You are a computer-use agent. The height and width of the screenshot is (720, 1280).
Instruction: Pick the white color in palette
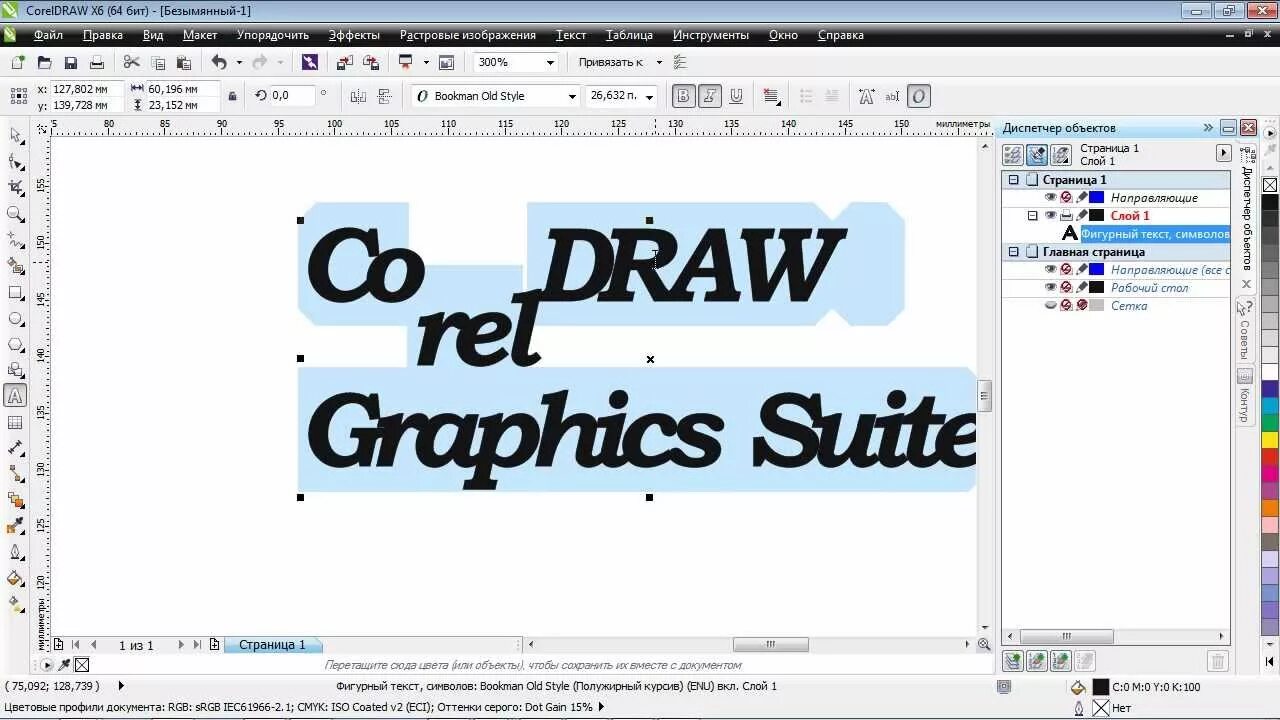click(x=1270, y=372)
